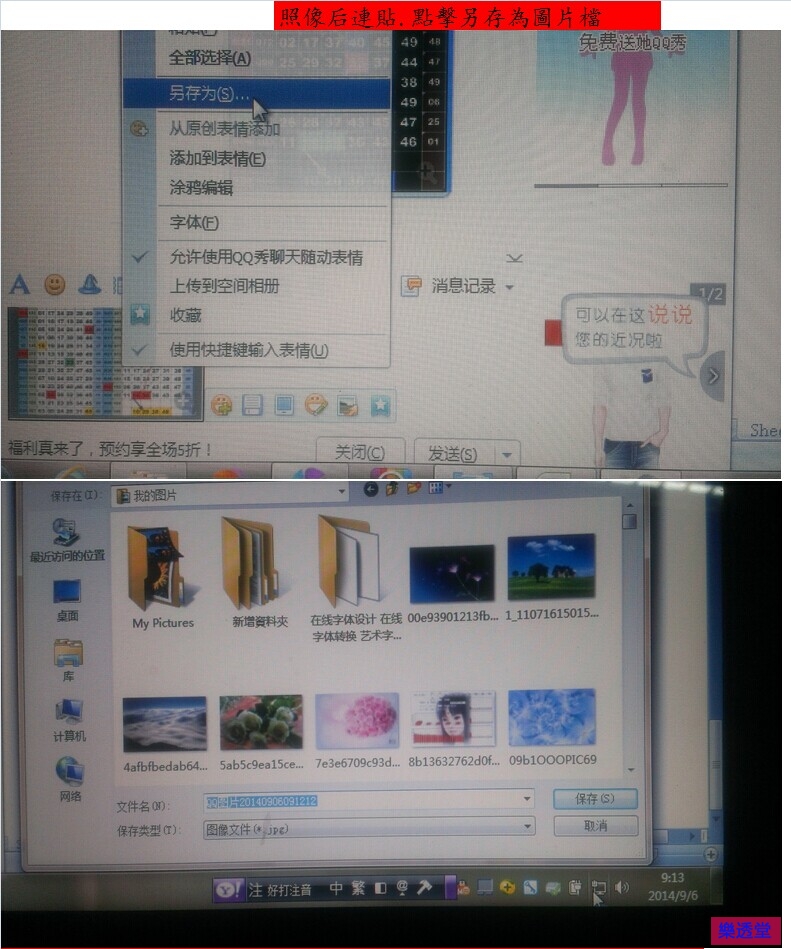Select 库 in the places bar
The image size is (791, 949).
(68, 660)
